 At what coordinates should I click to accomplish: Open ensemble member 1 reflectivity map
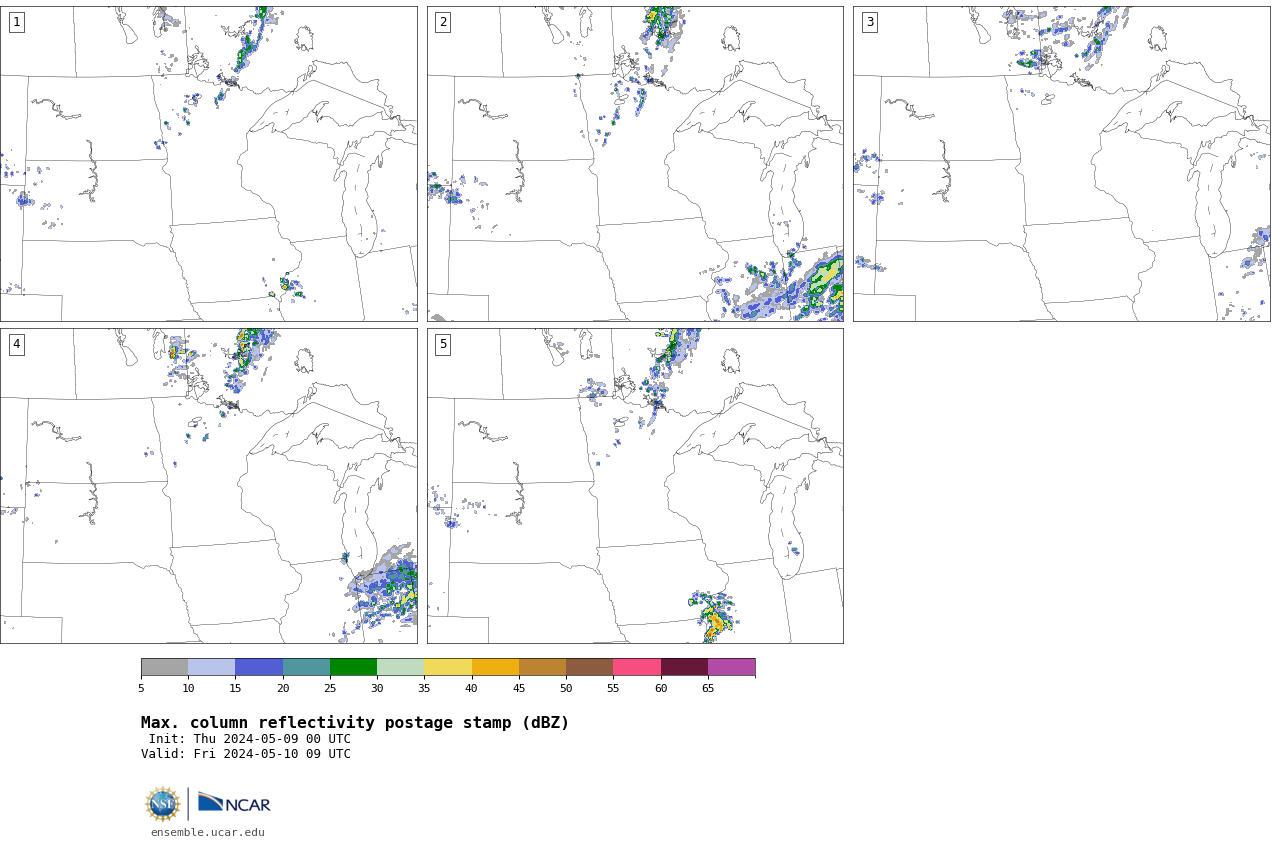point(208,164)
